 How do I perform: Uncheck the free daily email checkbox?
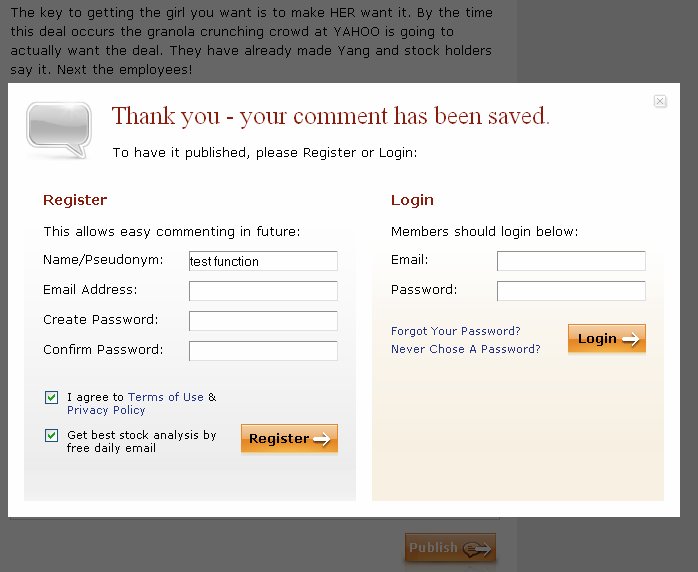click(x=52, y=436)
